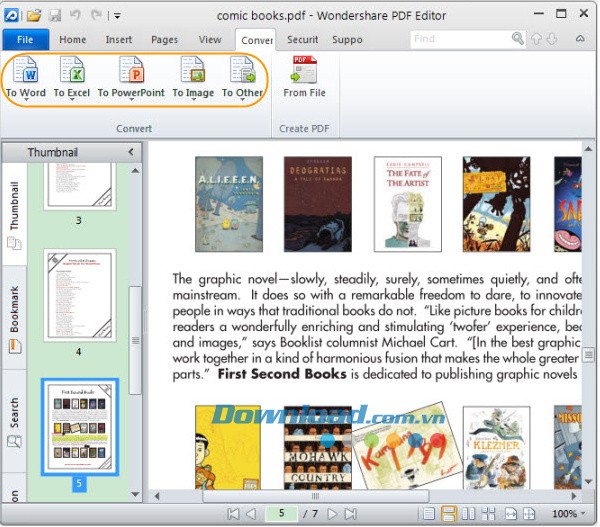This screenshot has height=527, width=600.
Task: Create PDF using From File icon
Action: pos(305,70)
